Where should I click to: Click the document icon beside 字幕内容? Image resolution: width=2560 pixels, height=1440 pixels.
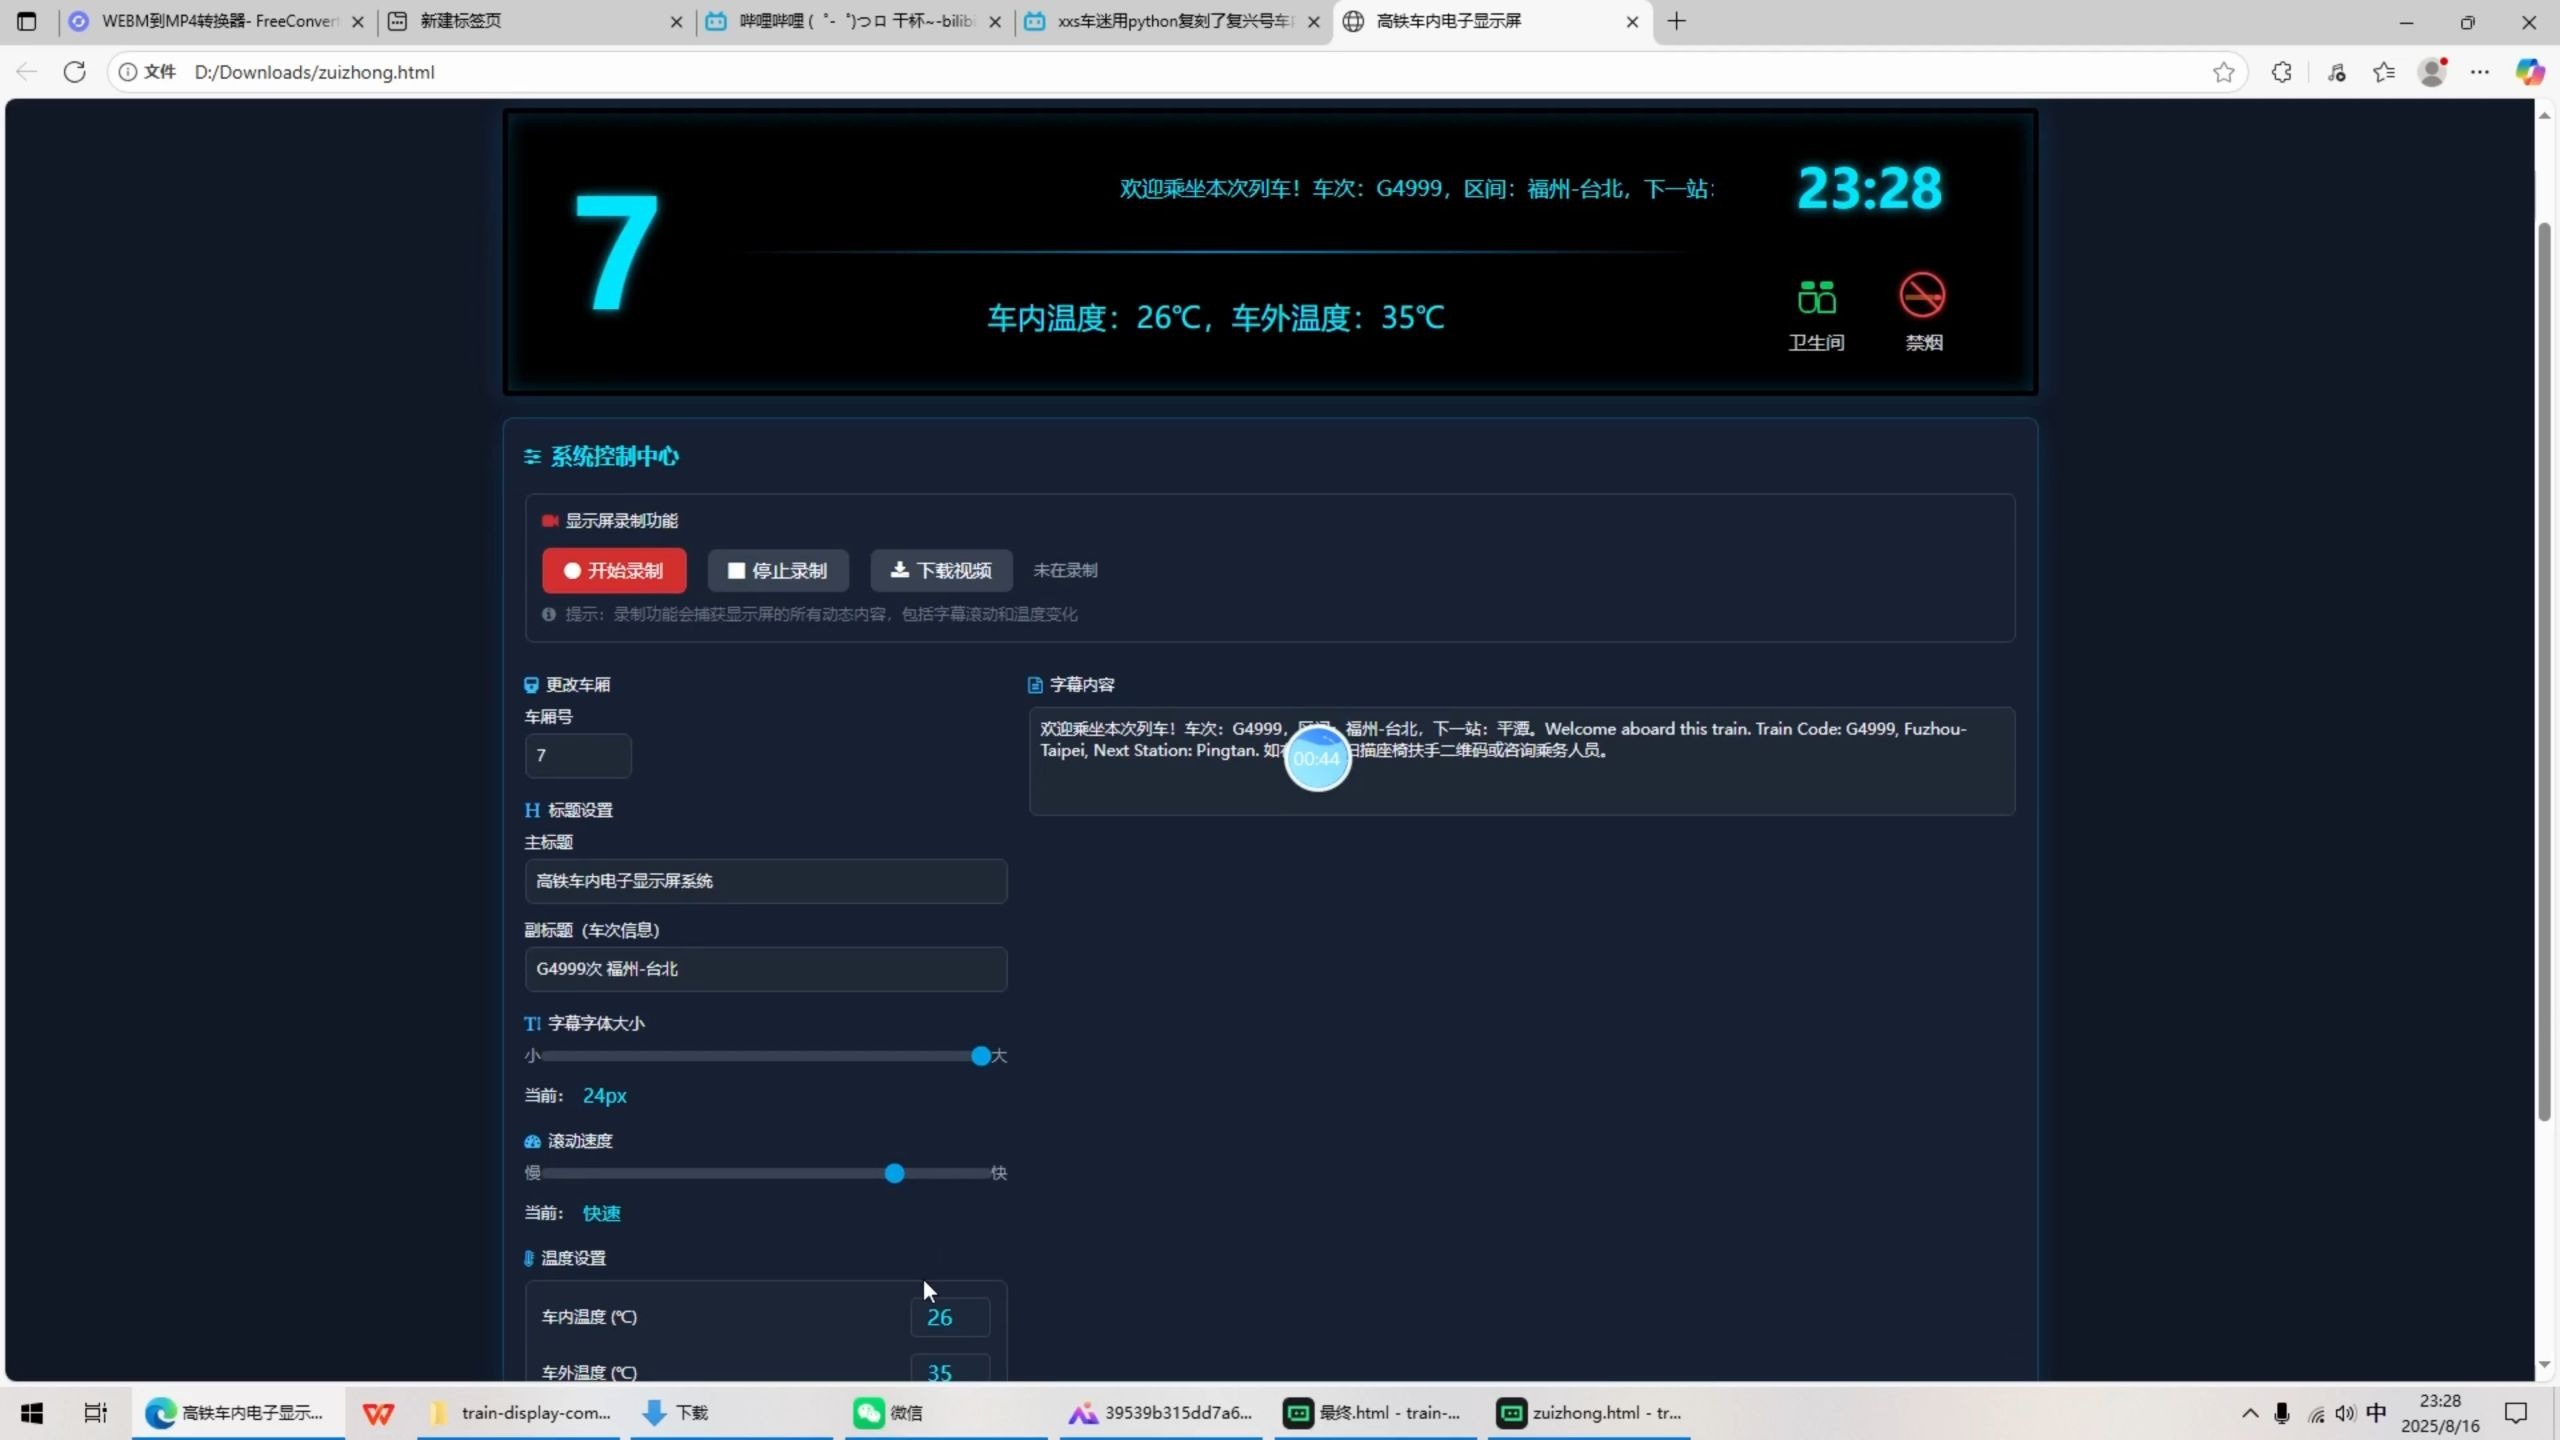[1035, 685]
